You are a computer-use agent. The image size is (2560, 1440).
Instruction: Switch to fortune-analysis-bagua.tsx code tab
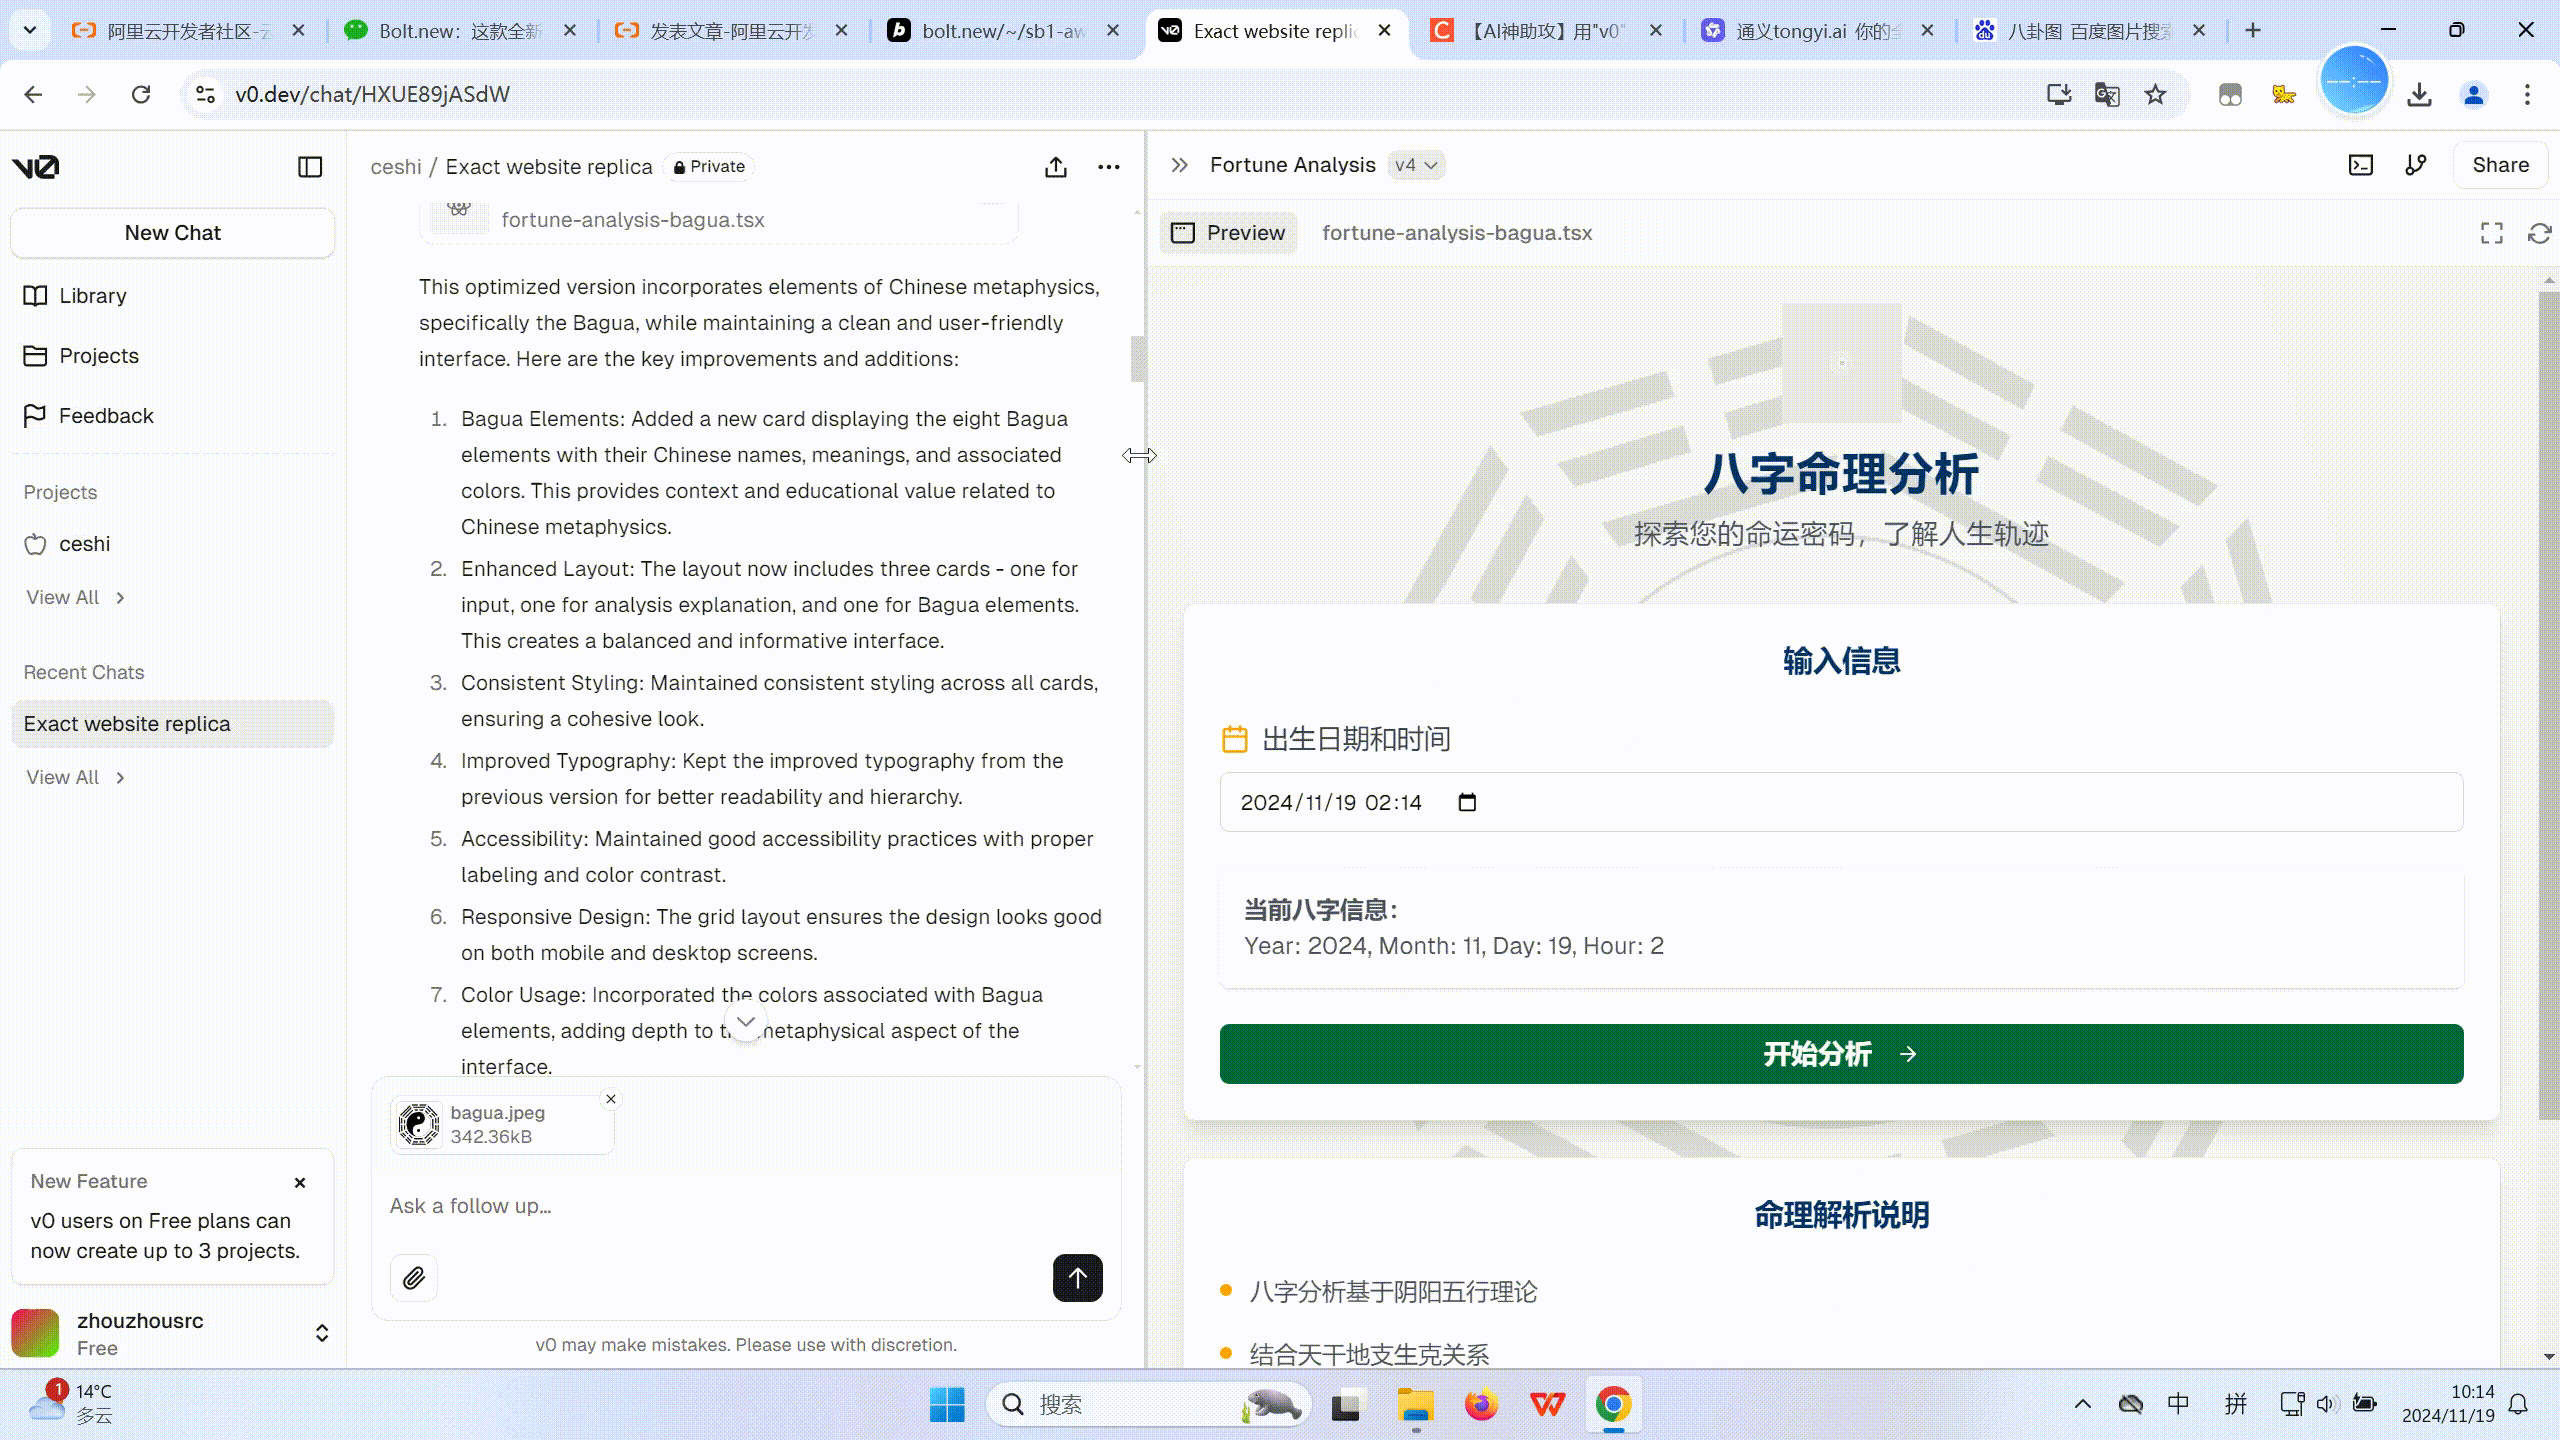1457,233
